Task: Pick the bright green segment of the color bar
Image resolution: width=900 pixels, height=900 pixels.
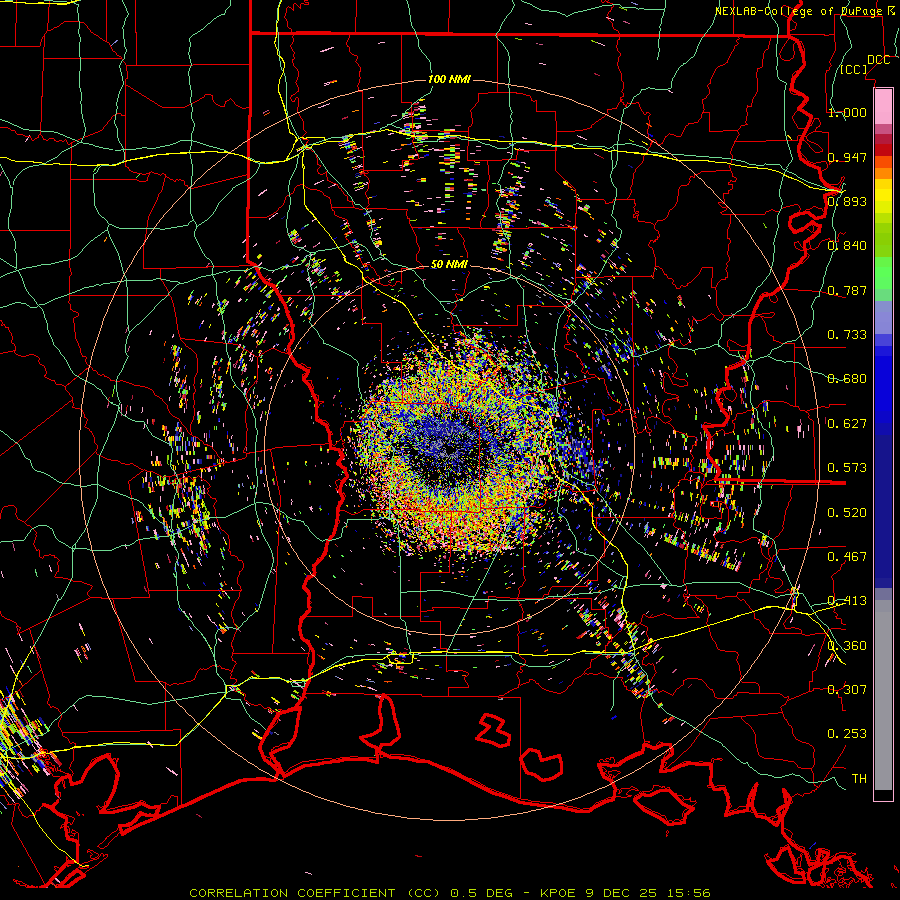Action: 883,273
